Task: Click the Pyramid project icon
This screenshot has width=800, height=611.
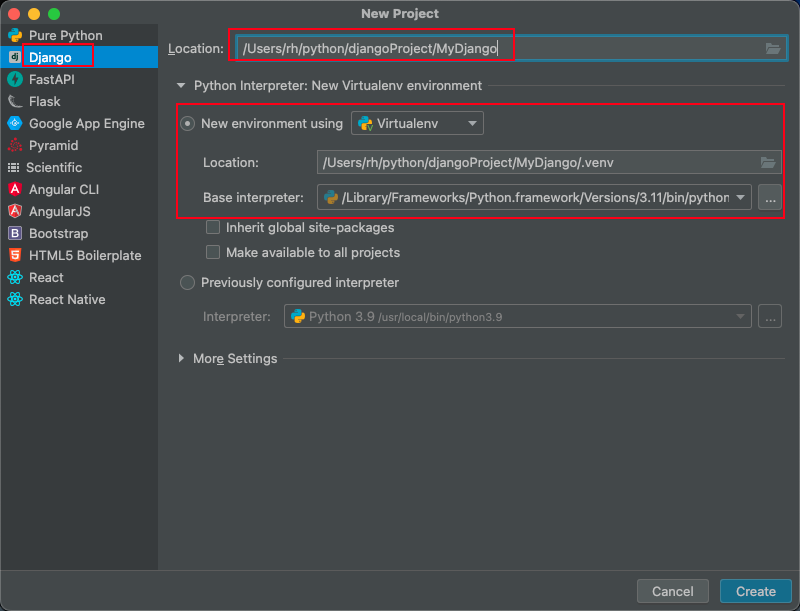Action: click(15, 145)
